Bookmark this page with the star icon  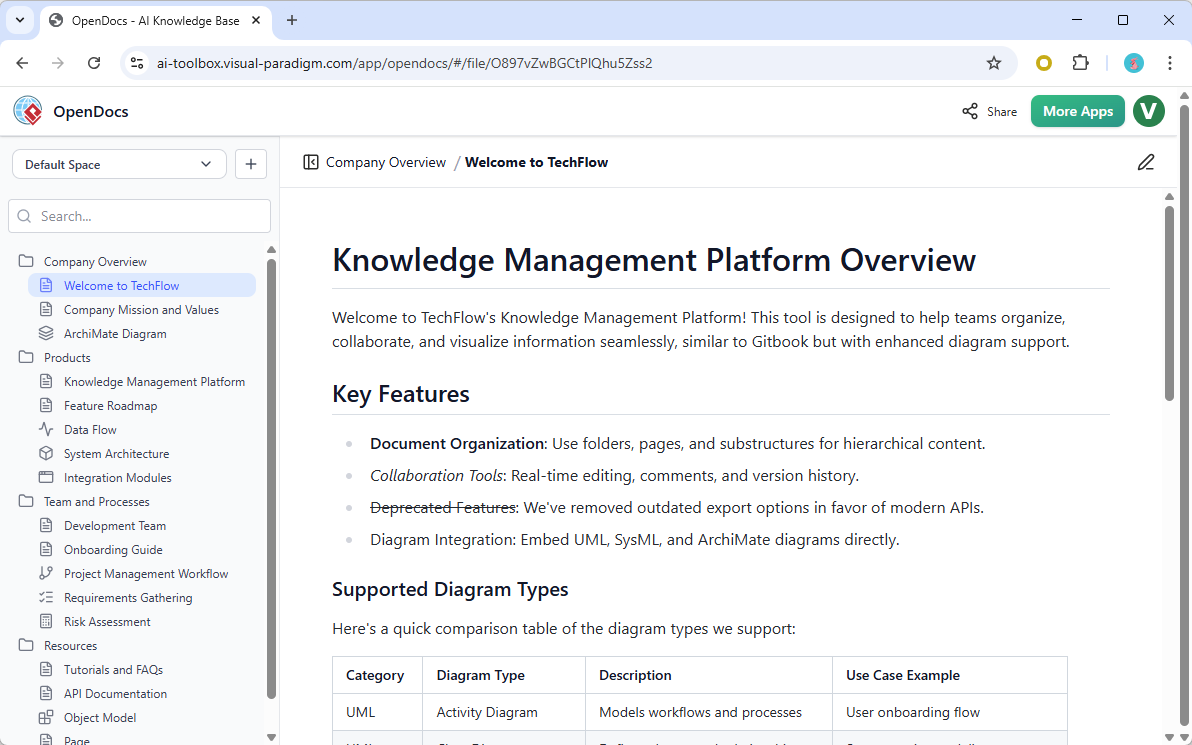994,62
